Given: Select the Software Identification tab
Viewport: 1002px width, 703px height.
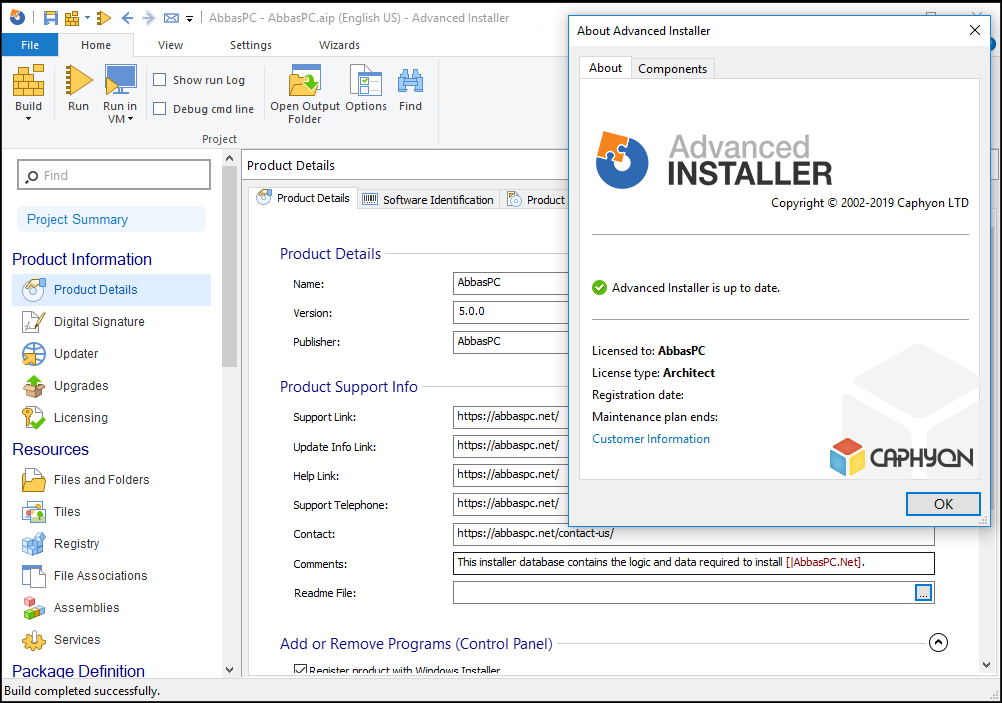Looking at the screenshot, I should (428, 199).
